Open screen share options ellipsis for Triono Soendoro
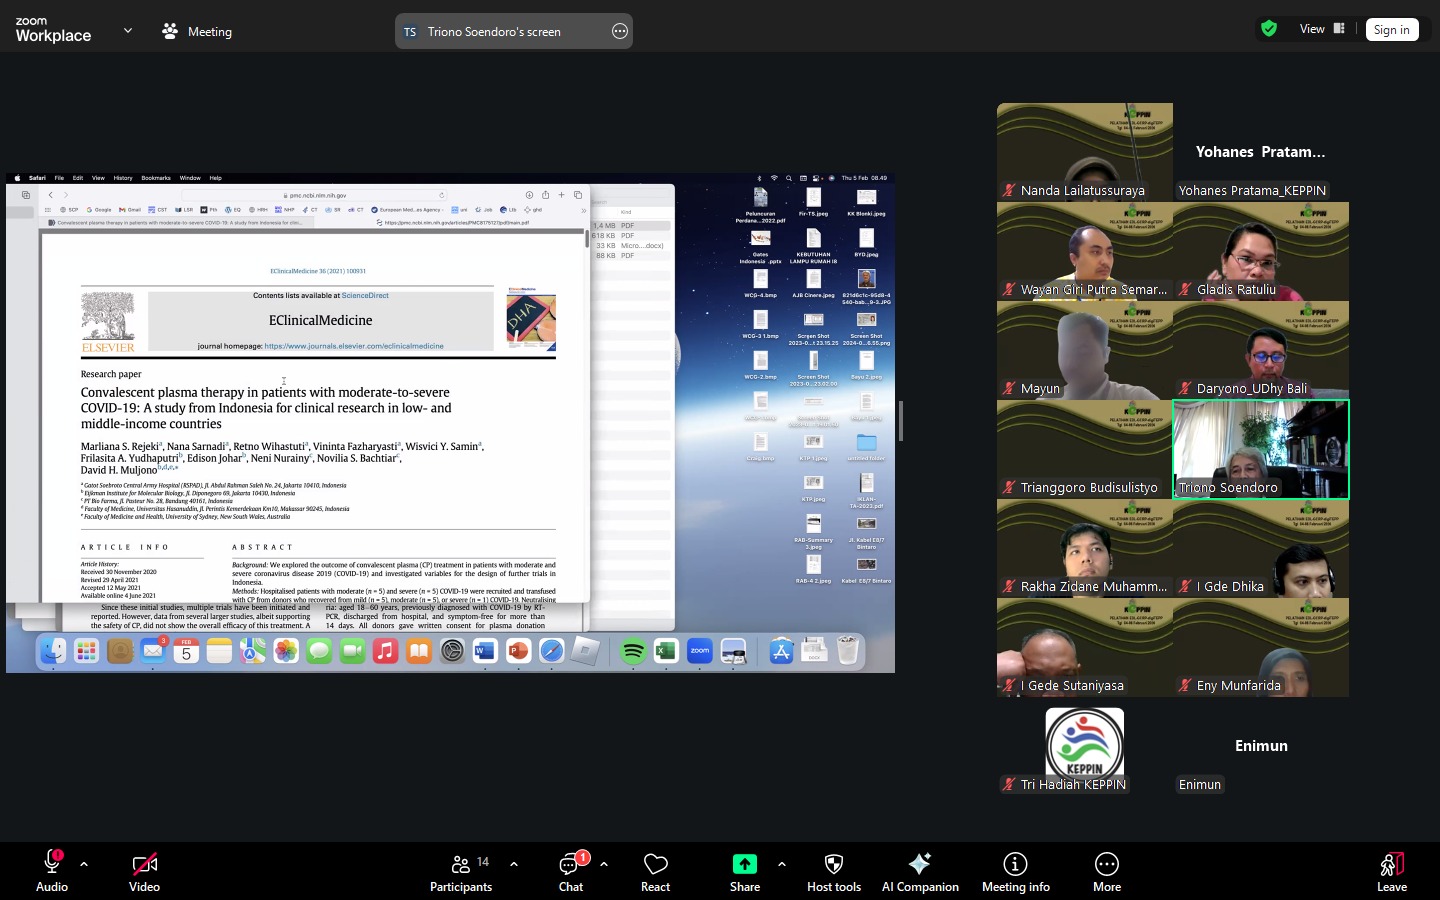 click(620, 32)
